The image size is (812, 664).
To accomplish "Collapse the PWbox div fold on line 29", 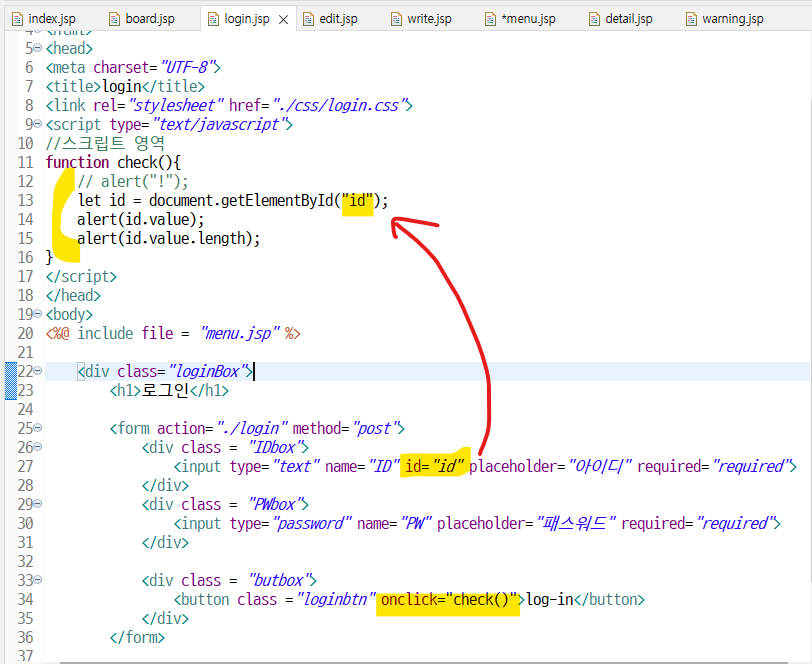I will click(38, 504).
